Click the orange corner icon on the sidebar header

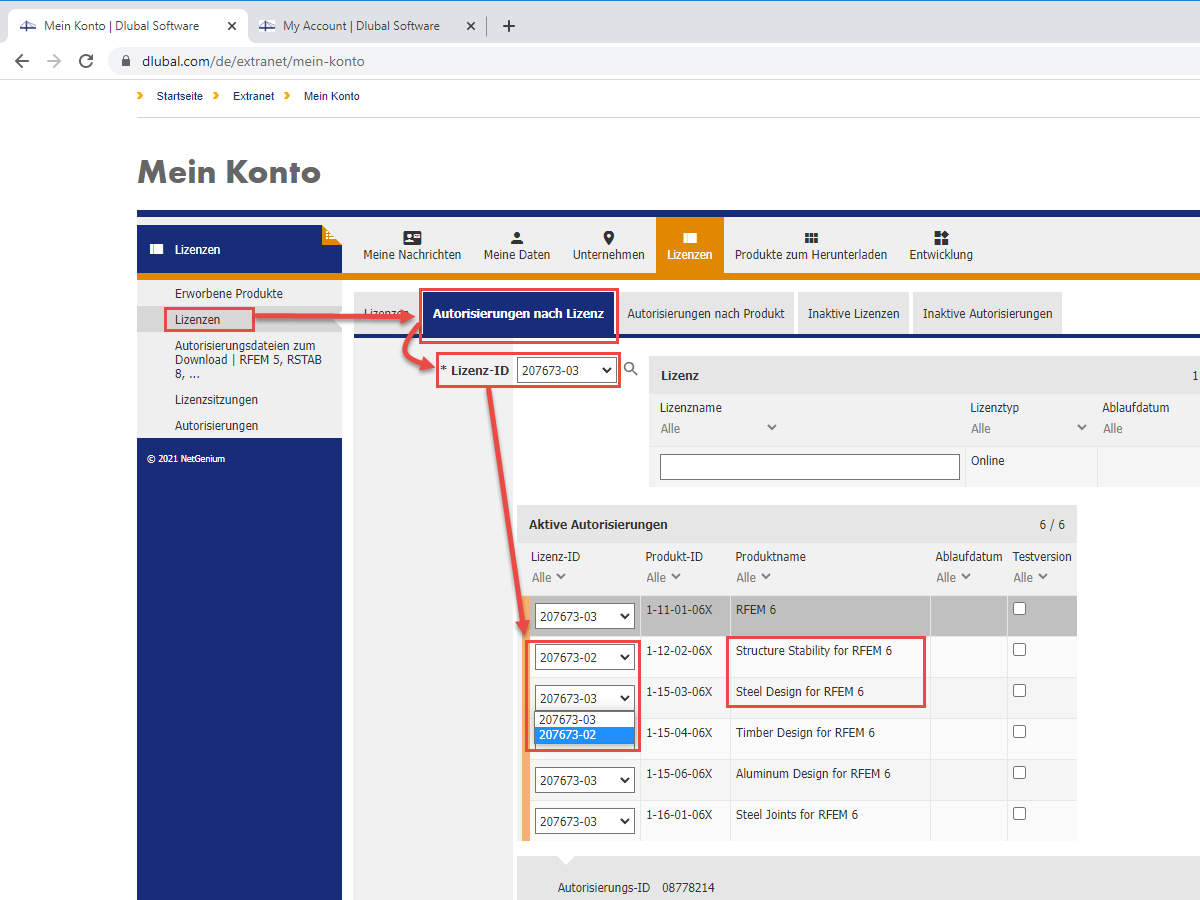(332, 235)
